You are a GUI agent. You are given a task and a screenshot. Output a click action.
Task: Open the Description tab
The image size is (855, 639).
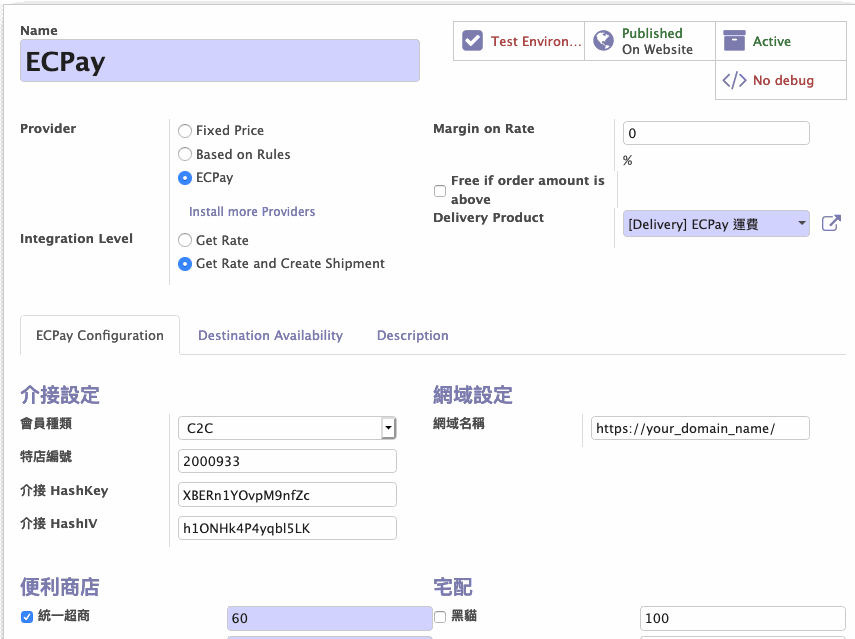point(413,335)
